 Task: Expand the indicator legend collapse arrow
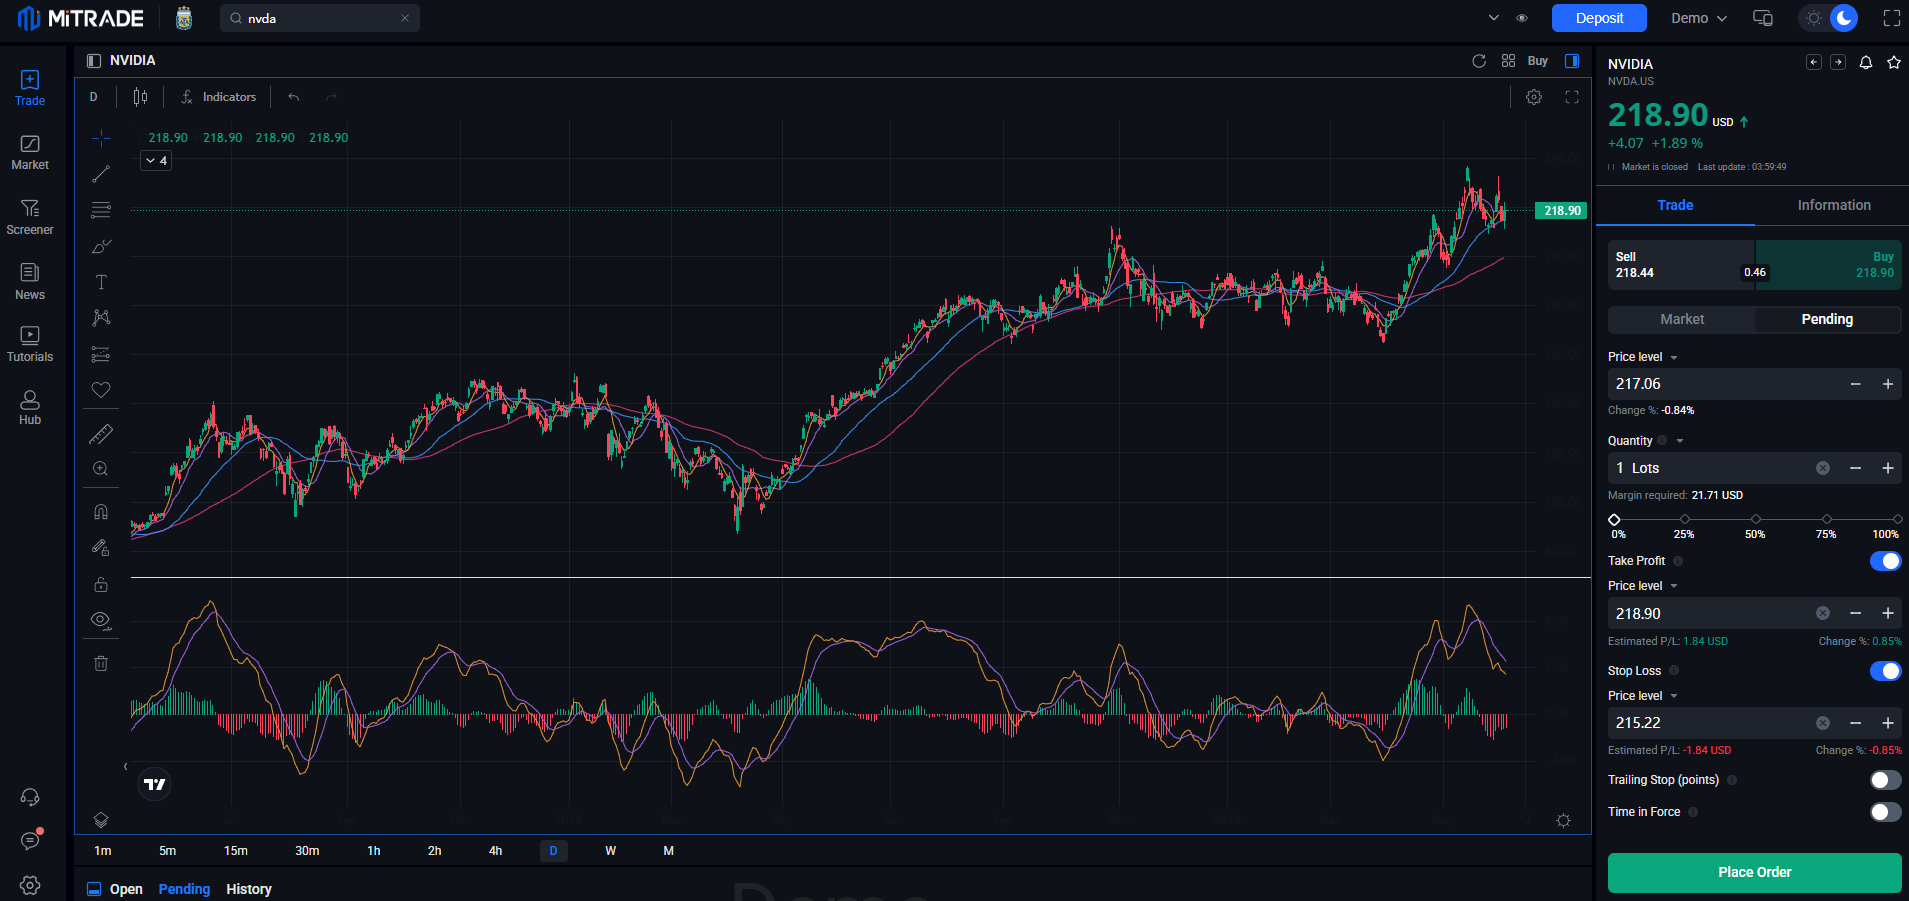pyautogui.click(x=156, y=161)
